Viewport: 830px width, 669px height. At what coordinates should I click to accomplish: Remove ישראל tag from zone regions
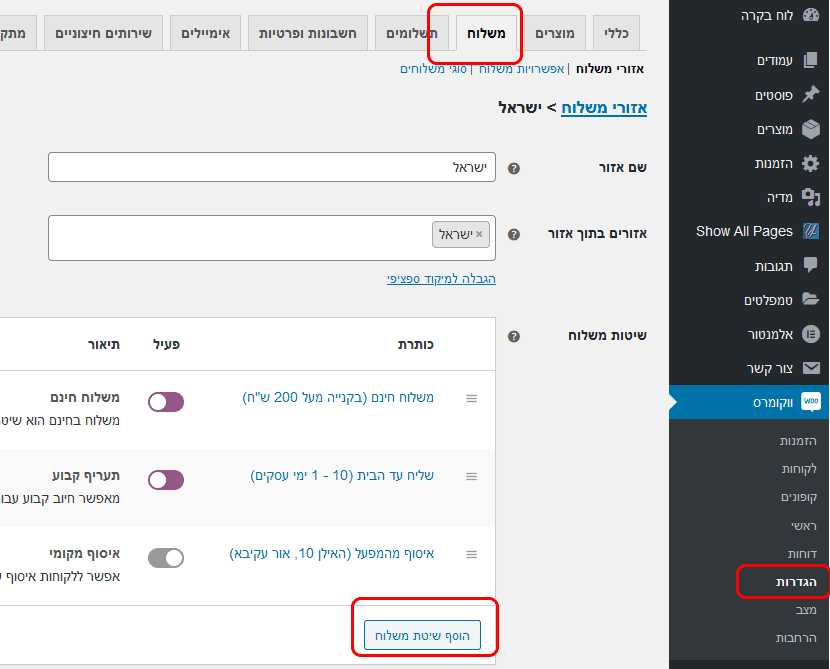tap(479, 234)
